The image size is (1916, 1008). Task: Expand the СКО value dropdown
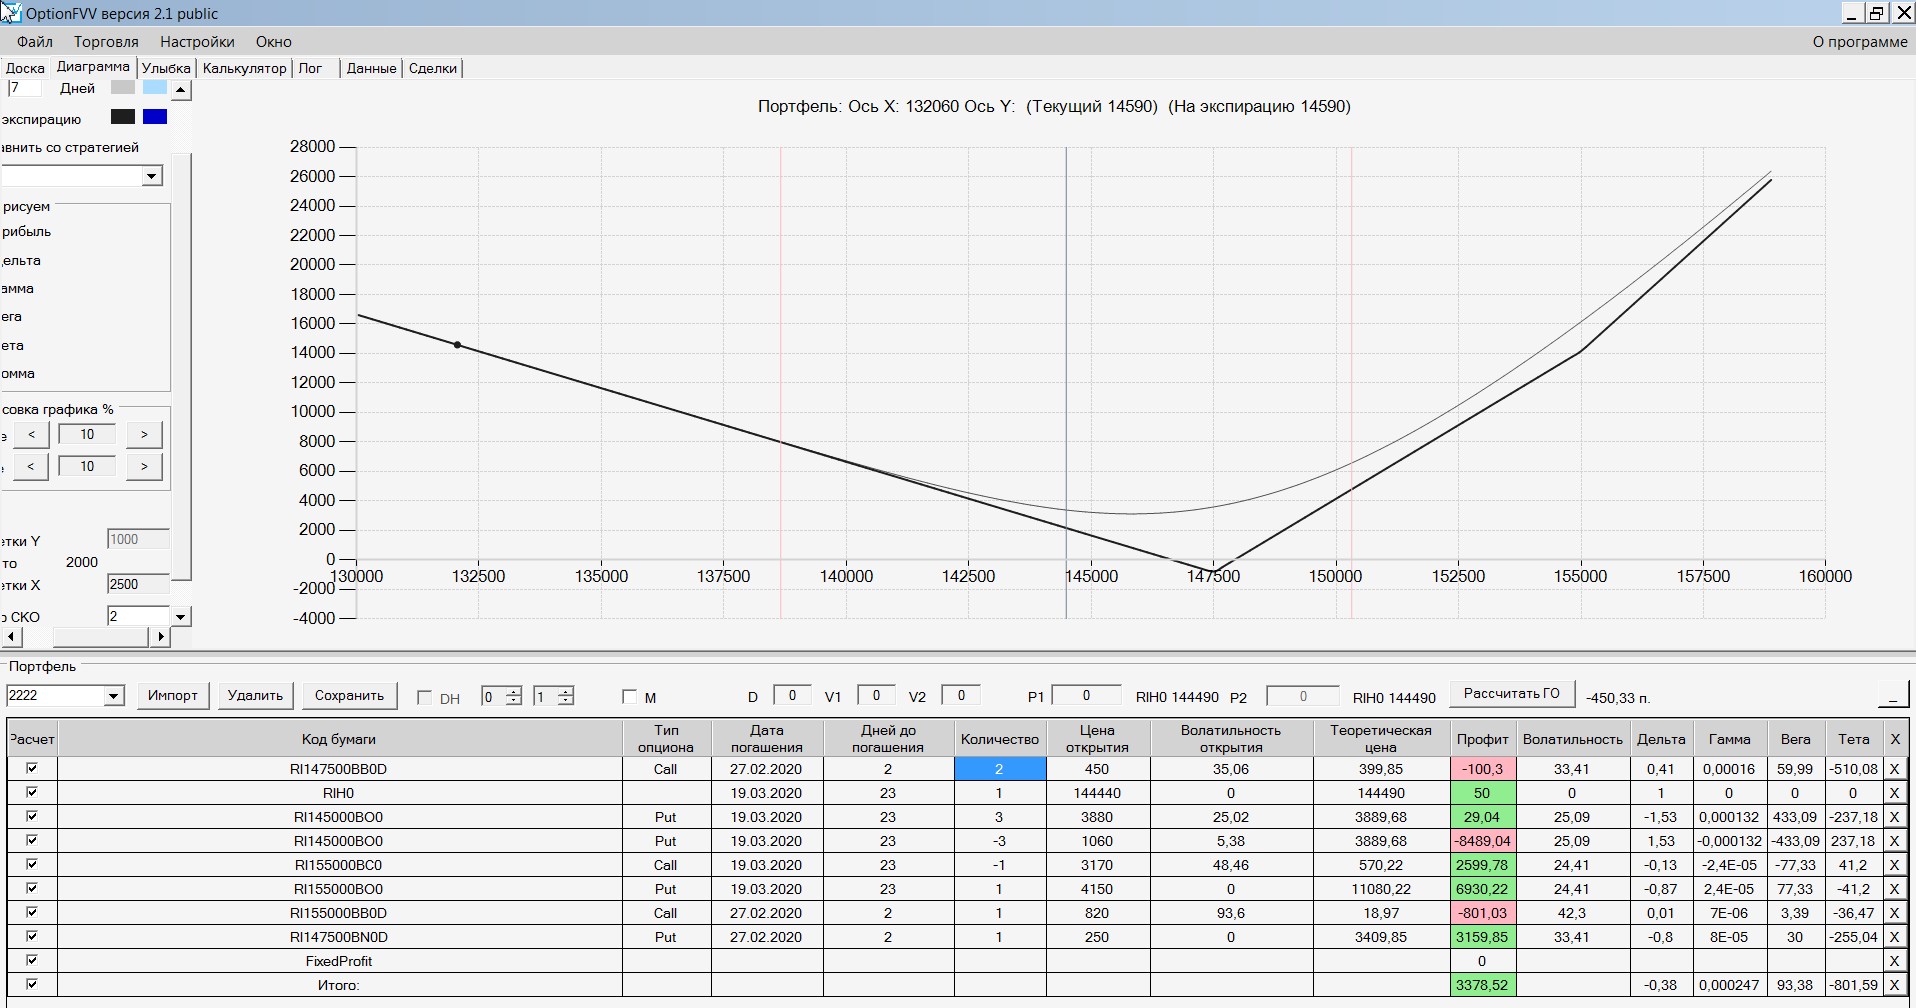point(181,616)
